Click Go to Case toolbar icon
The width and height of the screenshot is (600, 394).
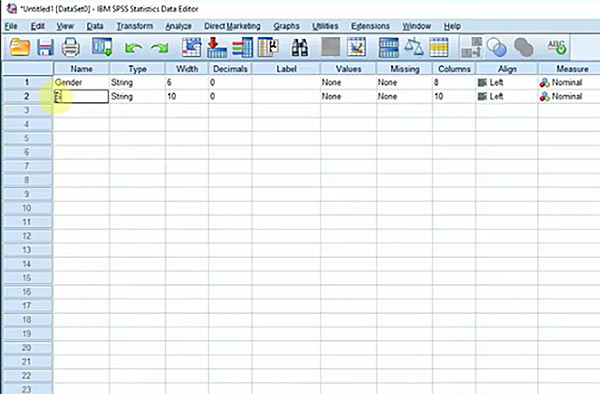point(191,47)
